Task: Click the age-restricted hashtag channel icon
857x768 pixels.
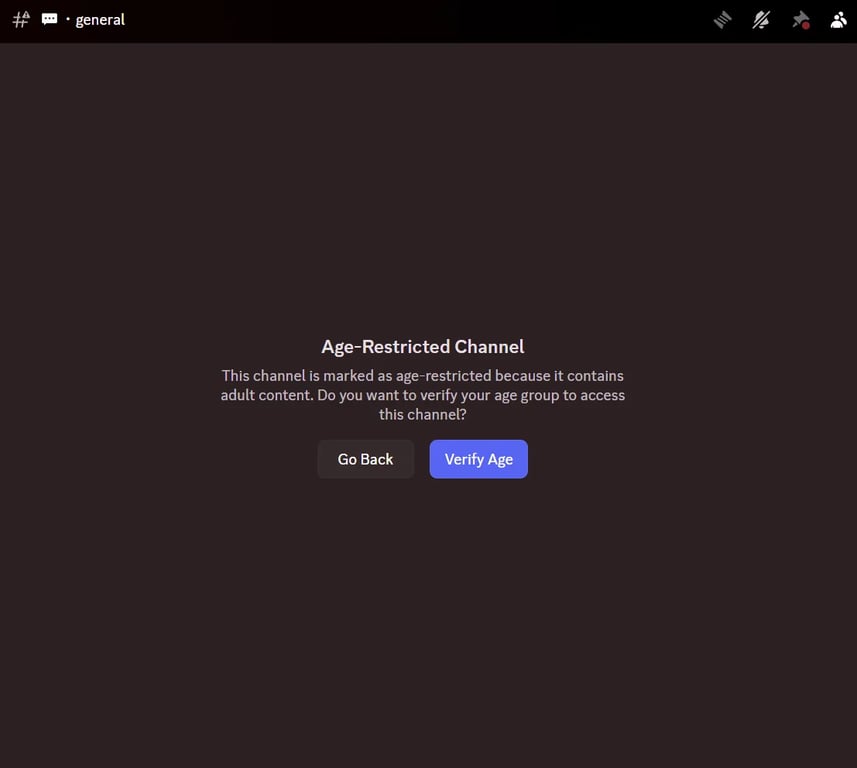Action: (x=19, y=19)
